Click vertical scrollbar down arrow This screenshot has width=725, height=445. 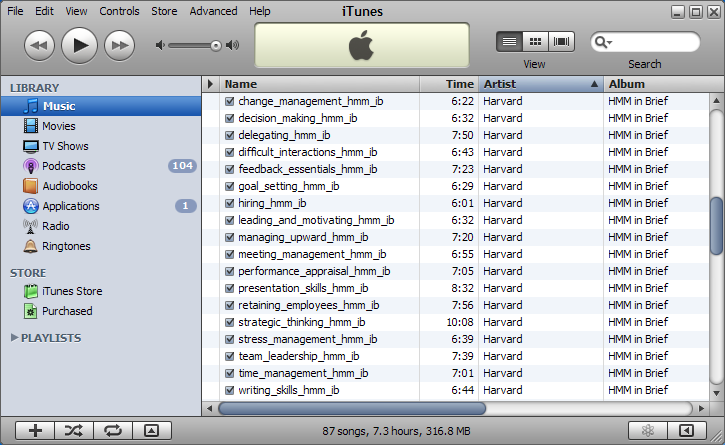click(716, 393)
